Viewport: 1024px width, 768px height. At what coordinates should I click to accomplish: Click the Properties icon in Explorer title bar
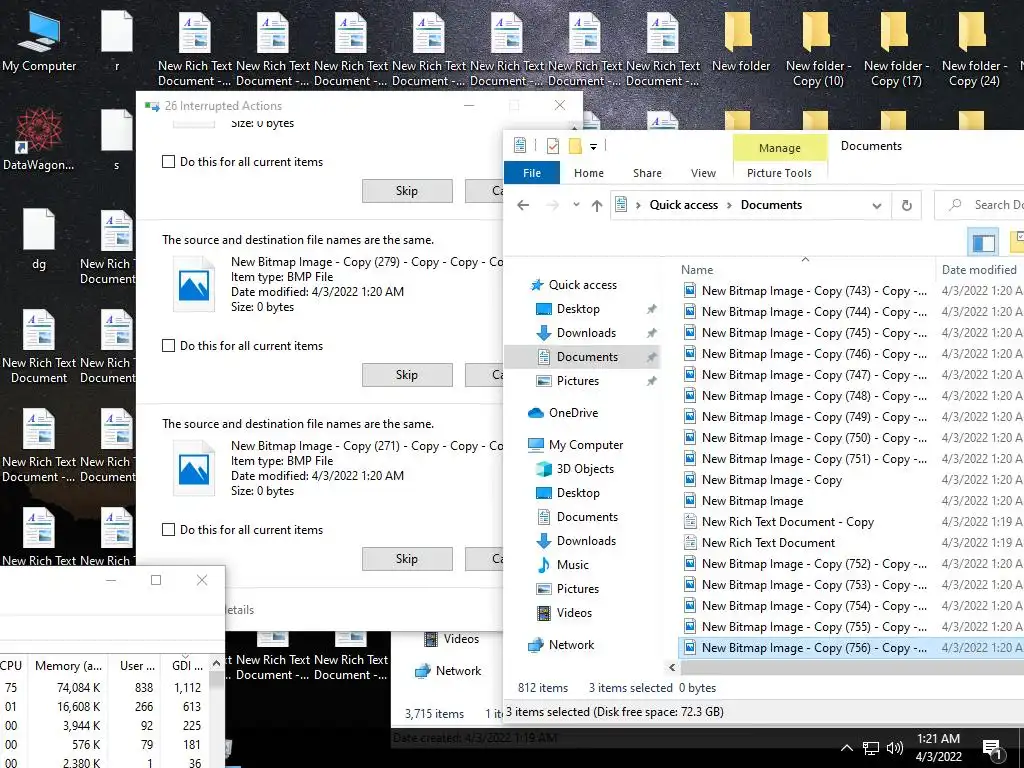[x=520, y=145]
